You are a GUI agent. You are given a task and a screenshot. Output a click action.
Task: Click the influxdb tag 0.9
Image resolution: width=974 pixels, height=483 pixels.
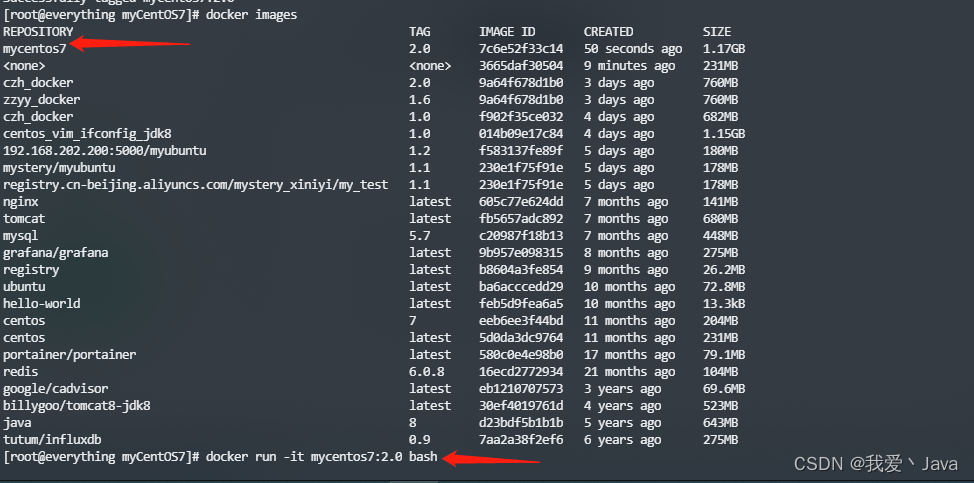[x=420, y=440]
